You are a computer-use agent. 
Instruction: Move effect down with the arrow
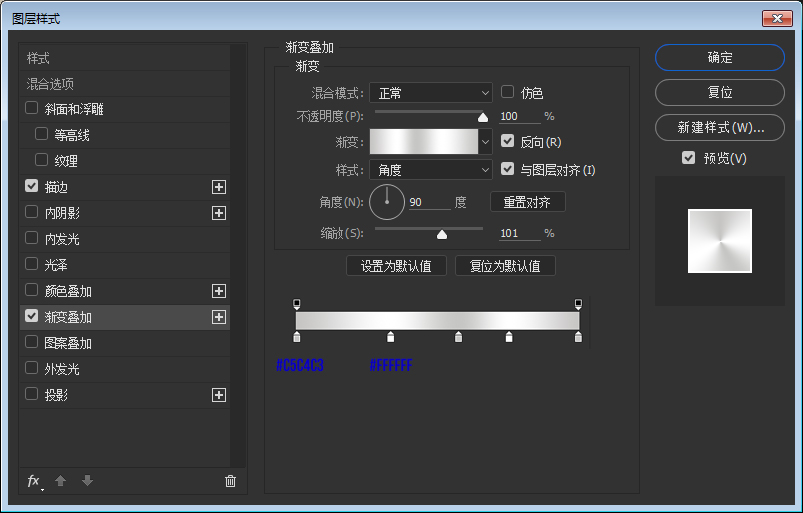coord(88,480)
